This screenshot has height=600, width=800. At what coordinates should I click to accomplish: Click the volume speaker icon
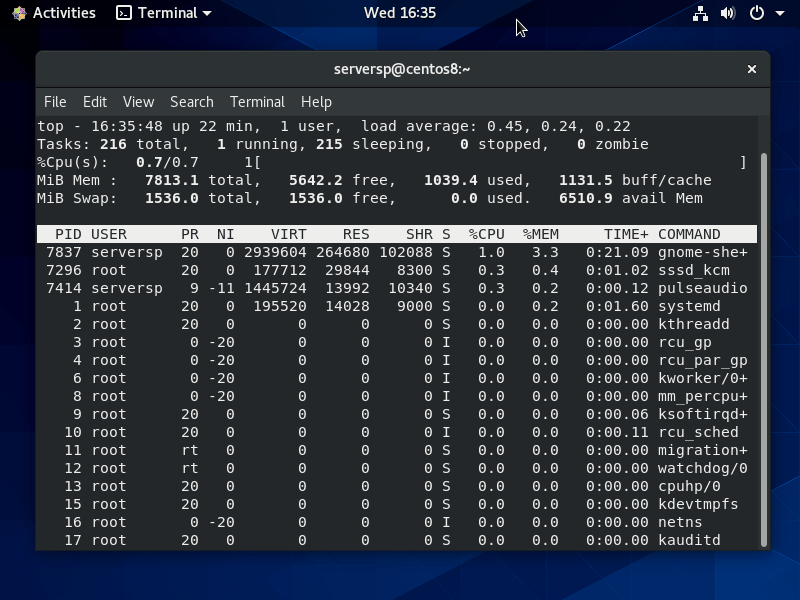pyautogui.click(x=728, y=13)
